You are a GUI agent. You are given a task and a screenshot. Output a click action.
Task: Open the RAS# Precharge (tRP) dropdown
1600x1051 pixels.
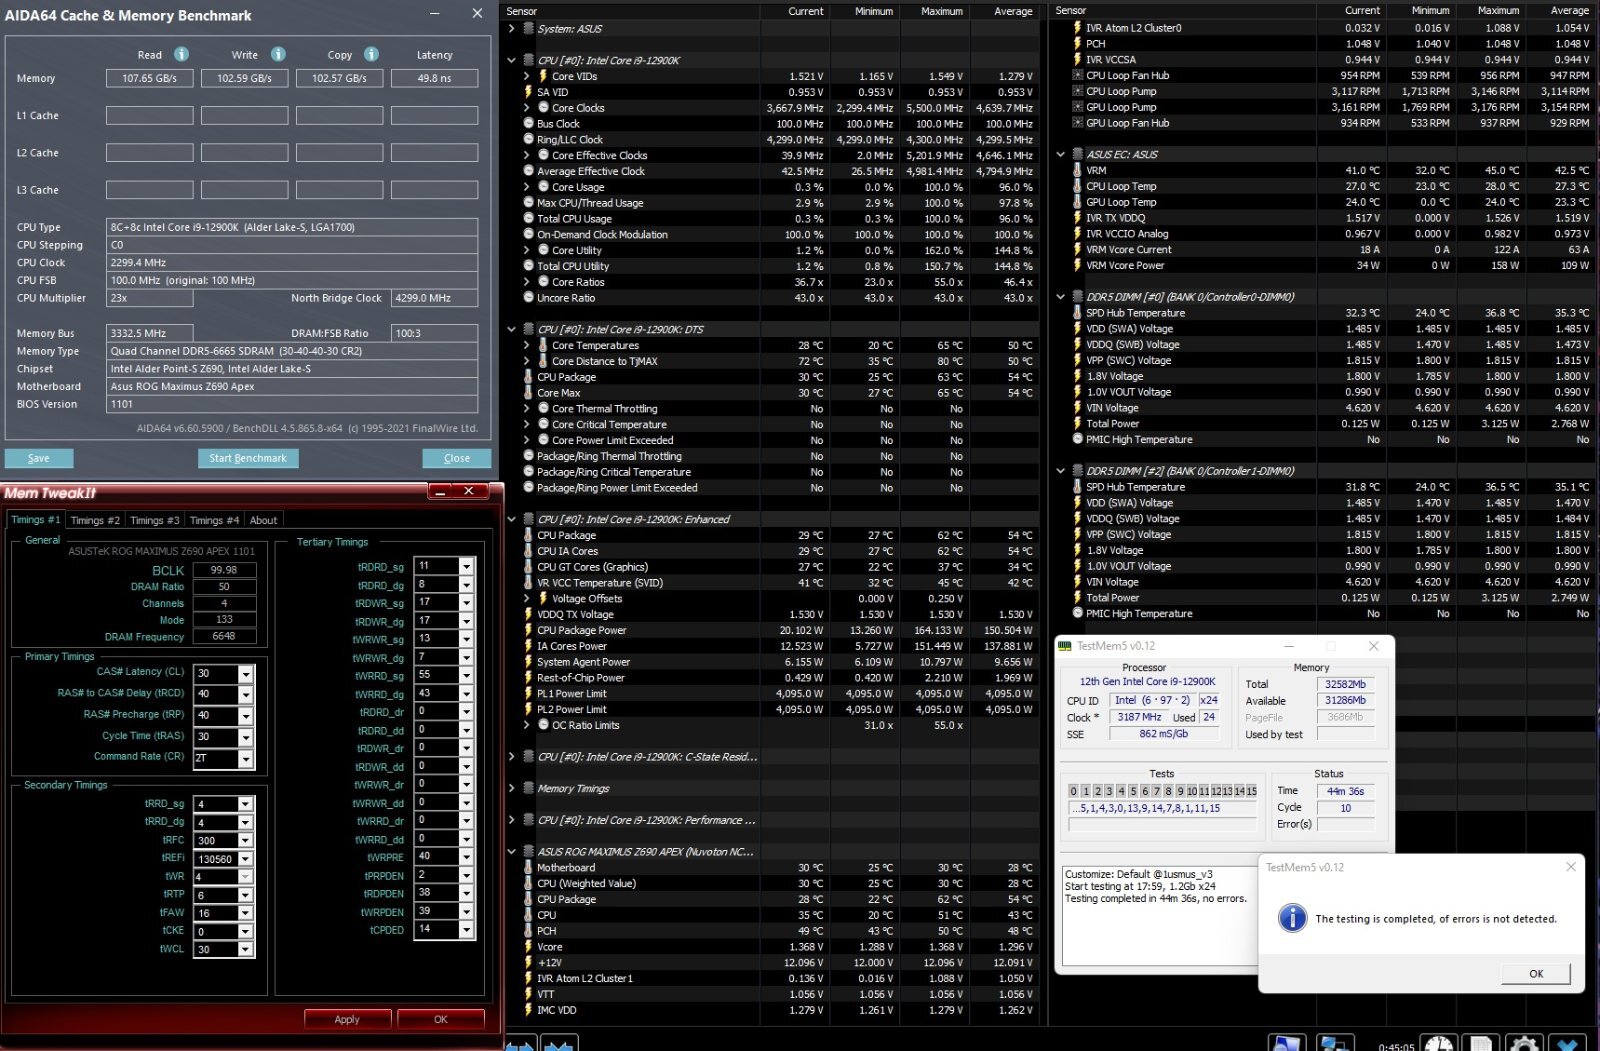(245, 716)
